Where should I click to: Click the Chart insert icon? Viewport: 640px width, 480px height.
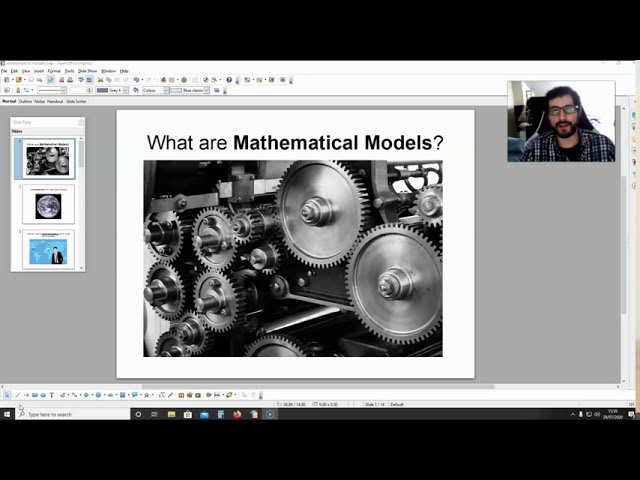coord(163,80)
